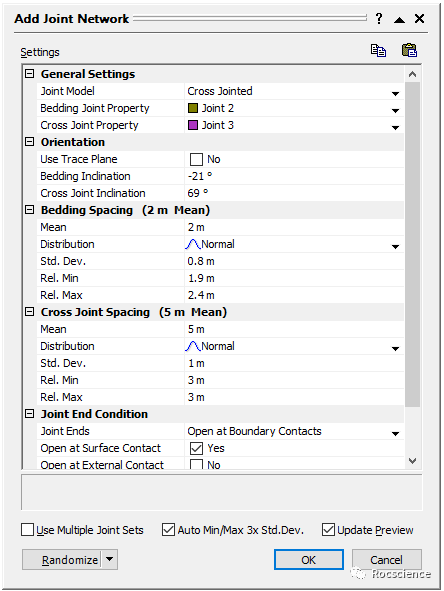This screenshot has height=591, width=444.
Task: Select the Use Trace Plane label
Action: coord(79,159)
